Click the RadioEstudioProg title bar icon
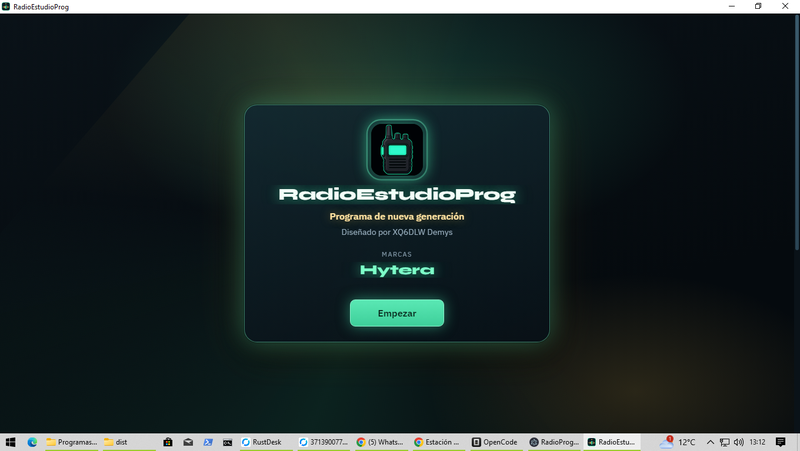The image size is (800, 451). [x=6, y=7]
